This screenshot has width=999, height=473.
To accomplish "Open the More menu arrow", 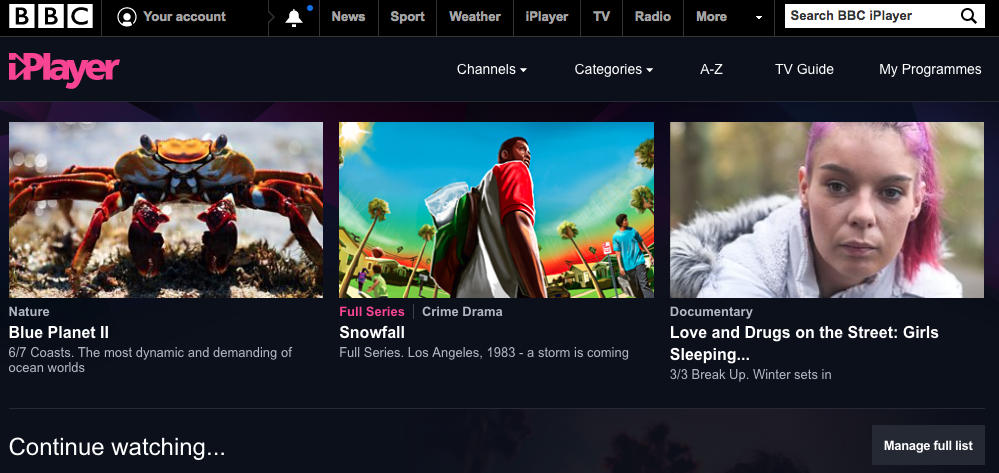I will tap(759, 17).
